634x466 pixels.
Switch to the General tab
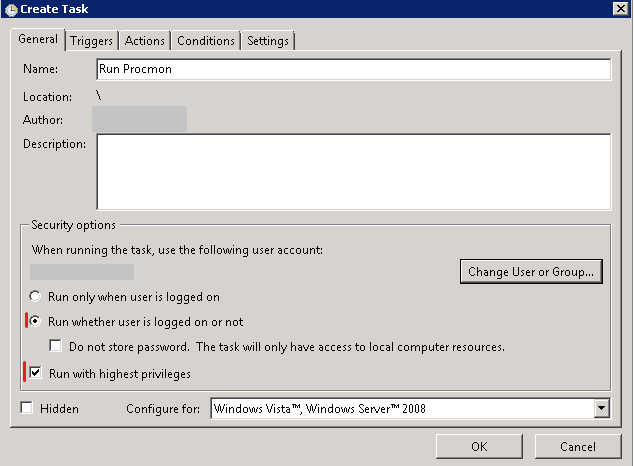pos(38,40)
